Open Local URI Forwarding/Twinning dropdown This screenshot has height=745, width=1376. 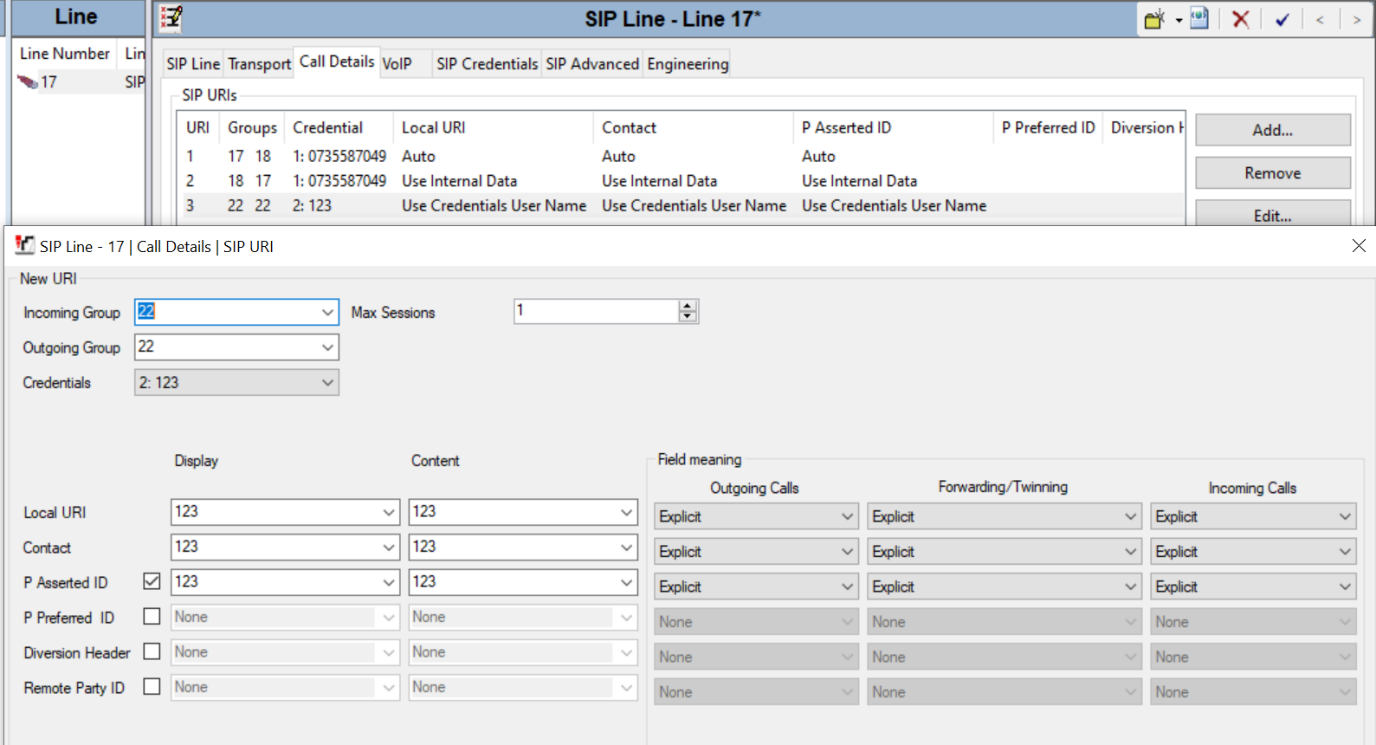pyautogui.click(x=1004, y=517)
